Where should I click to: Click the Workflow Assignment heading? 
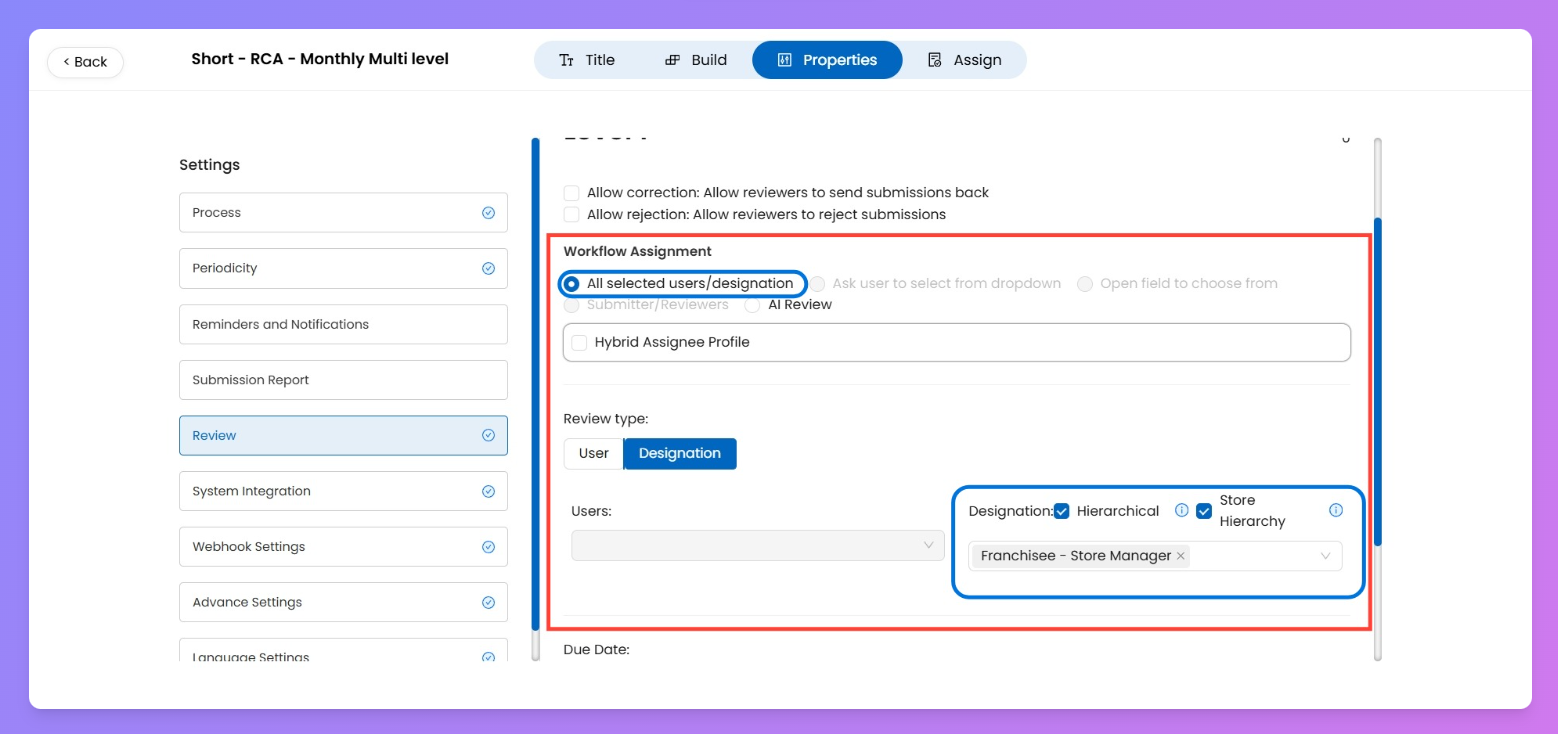(638, 252)
